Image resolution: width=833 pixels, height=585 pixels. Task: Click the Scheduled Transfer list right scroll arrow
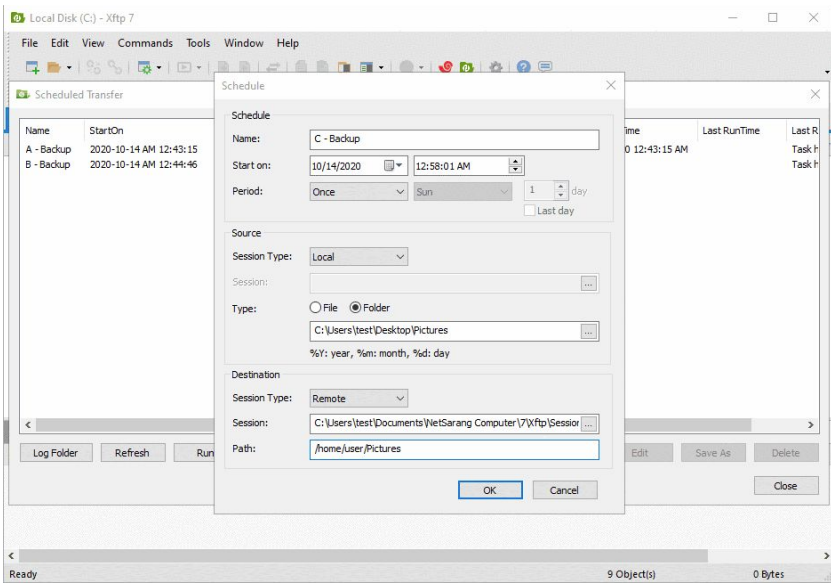811,425
